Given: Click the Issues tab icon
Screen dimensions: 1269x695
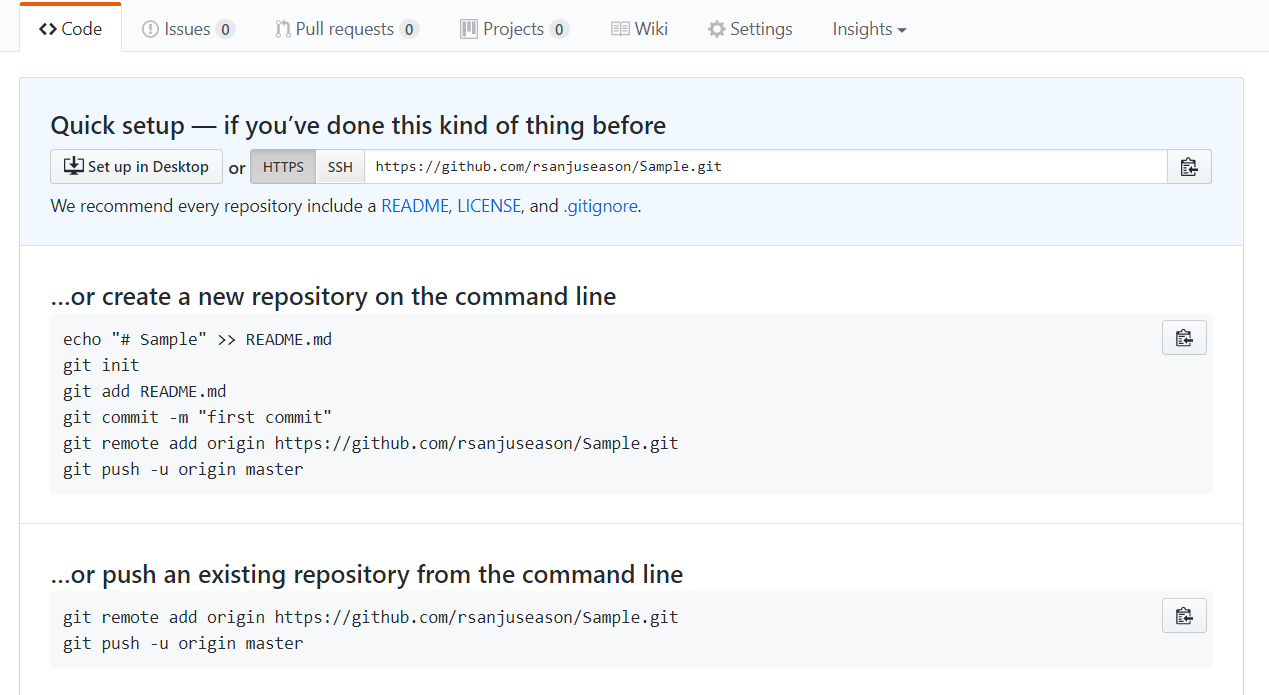Looking at the screenshot, I should pos(150,29).
